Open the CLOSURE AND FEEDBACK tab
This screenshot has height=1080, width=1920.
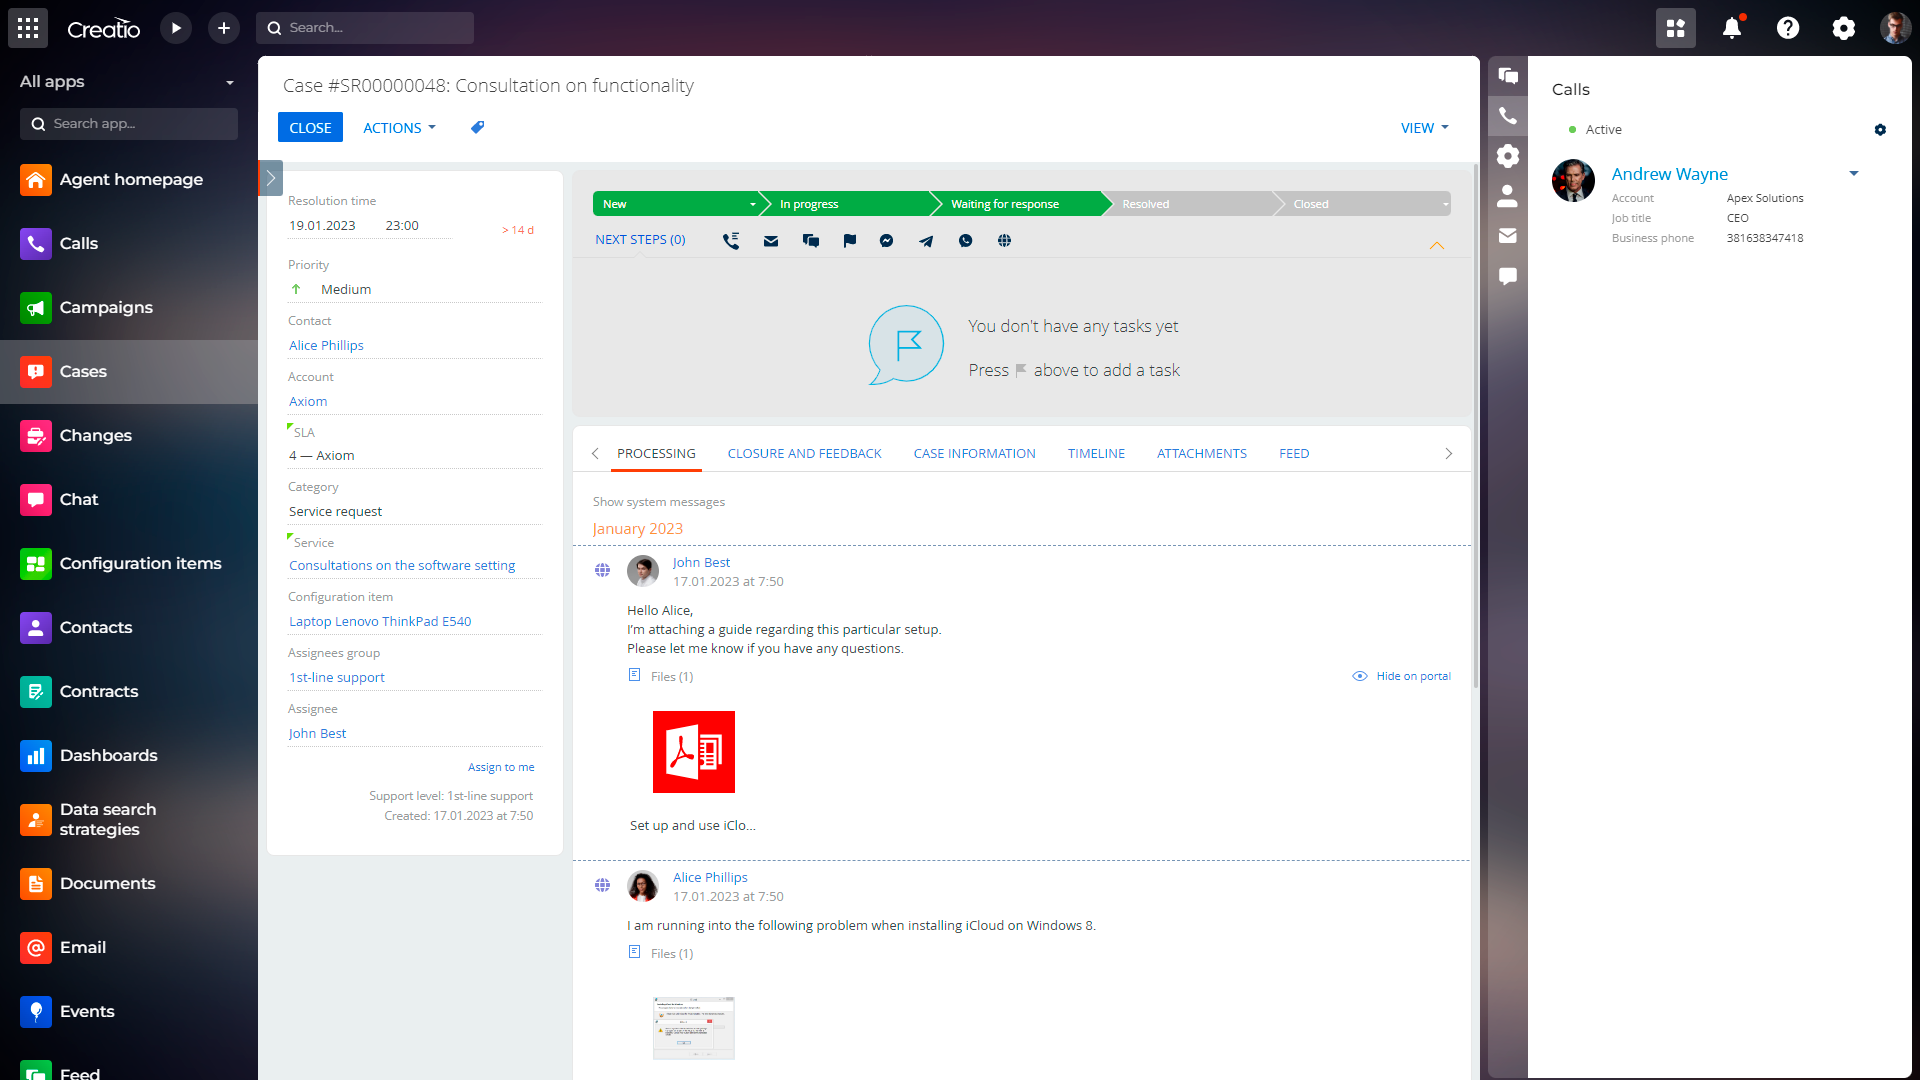pyautogui.click(x=804, y=454)
